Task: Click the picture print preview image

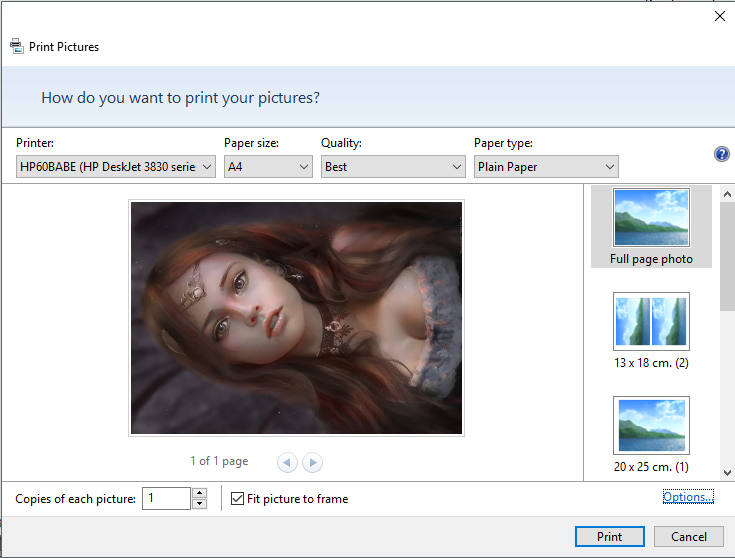Action: tap(296, 318)
